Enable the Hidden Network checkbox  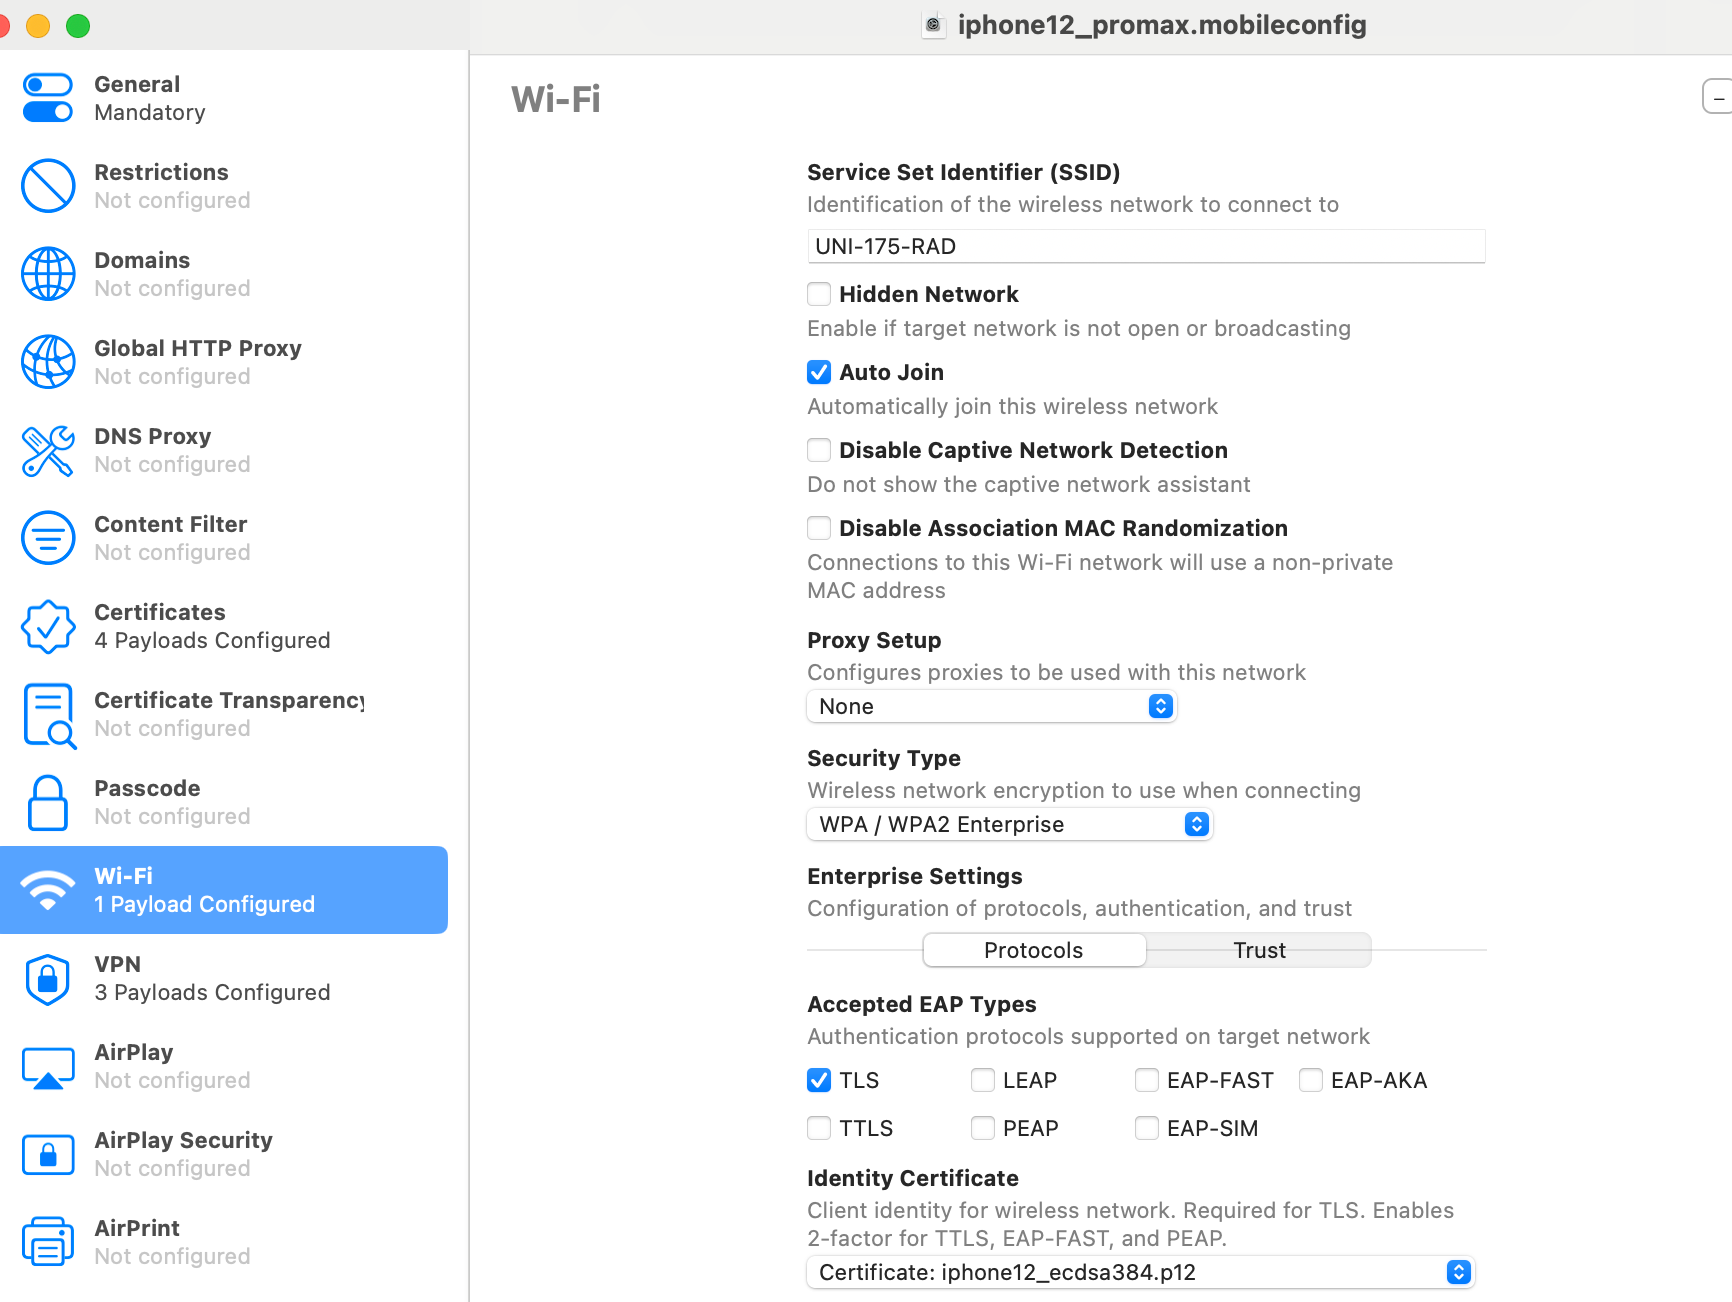819,294
